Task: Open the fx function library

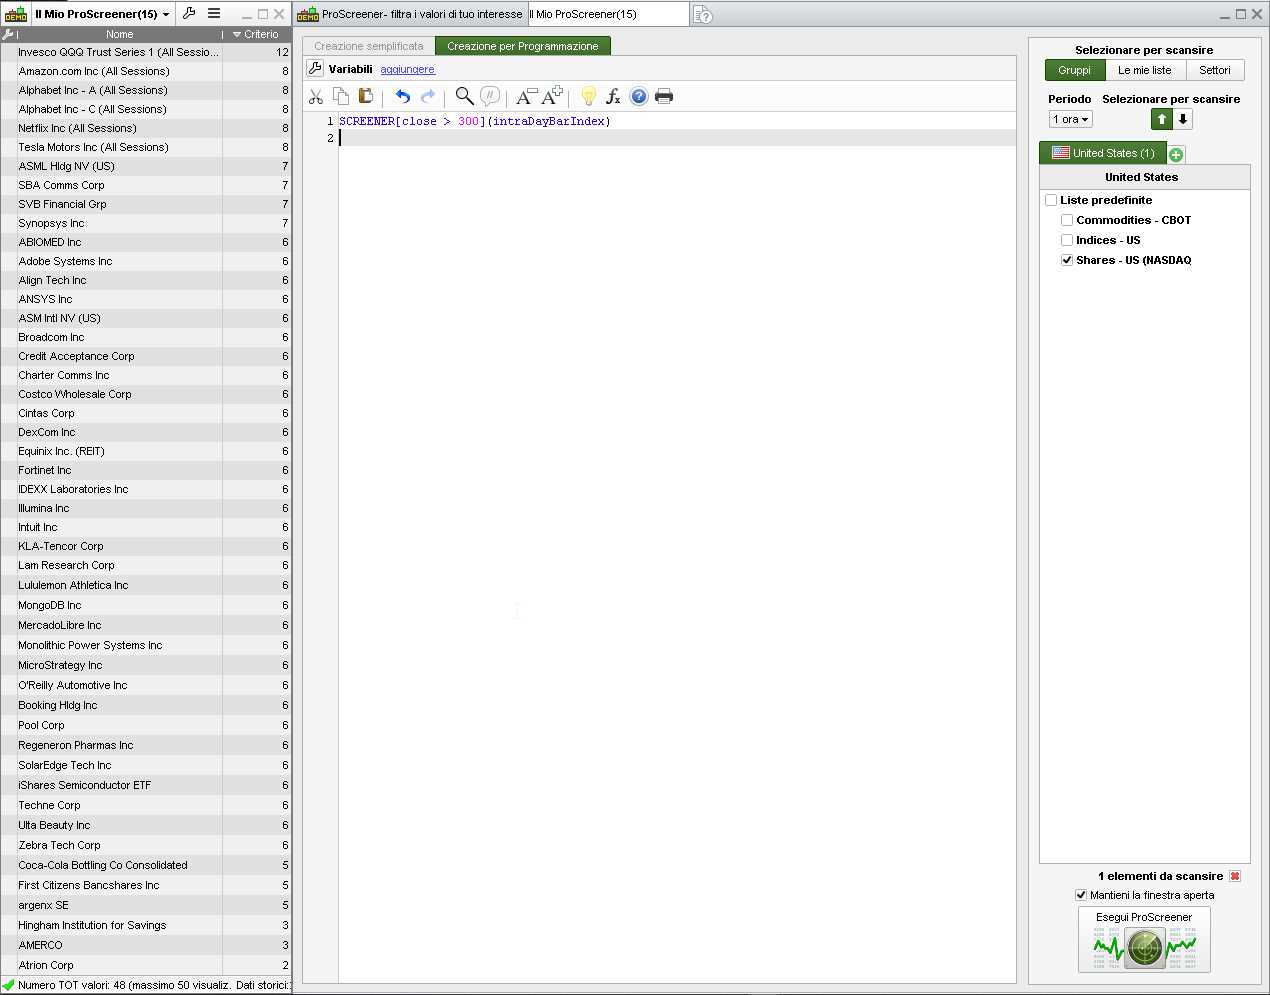Action: 613,96
